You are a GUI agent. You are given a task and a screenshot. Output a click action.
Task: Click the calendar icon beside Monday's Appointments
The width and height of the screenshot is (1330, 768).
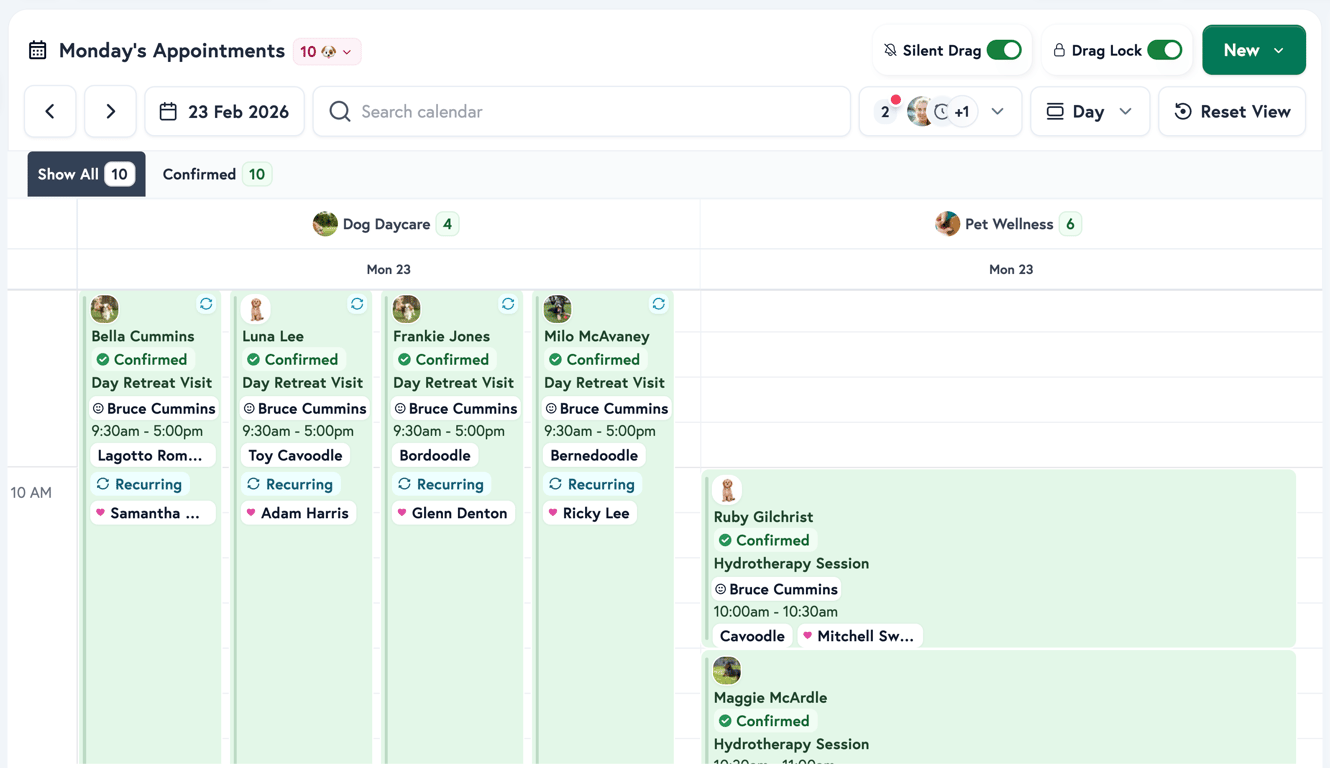pos(37,49)
